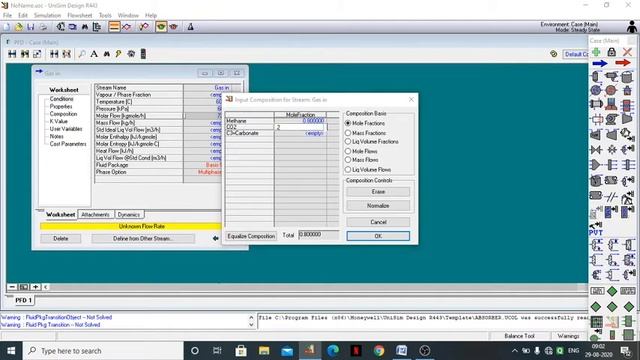This screenshot has height=360, width=640.
Task: Click the lock icon at the top of the palette
Action: [x=611, y=52]
